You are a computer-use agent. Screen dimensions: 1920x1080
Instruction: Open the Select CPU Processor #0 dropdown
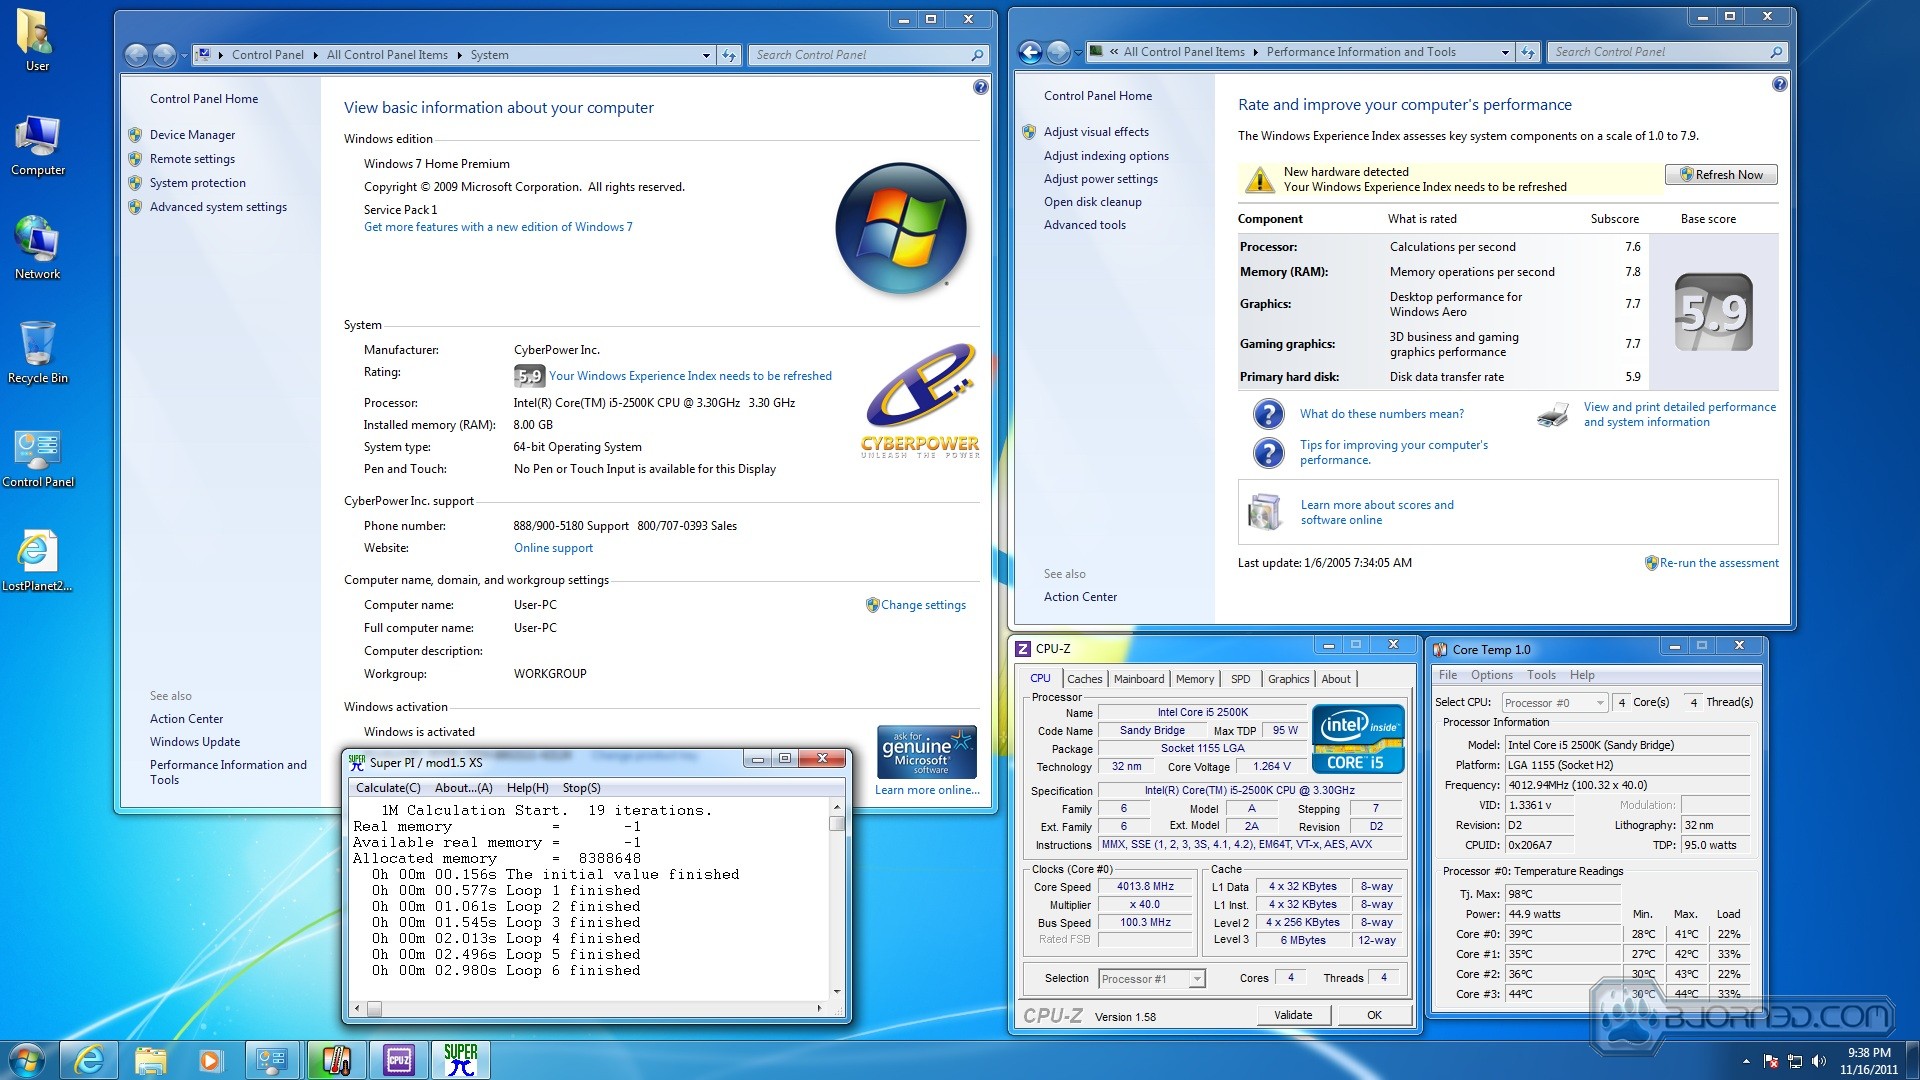point(1554,702)
